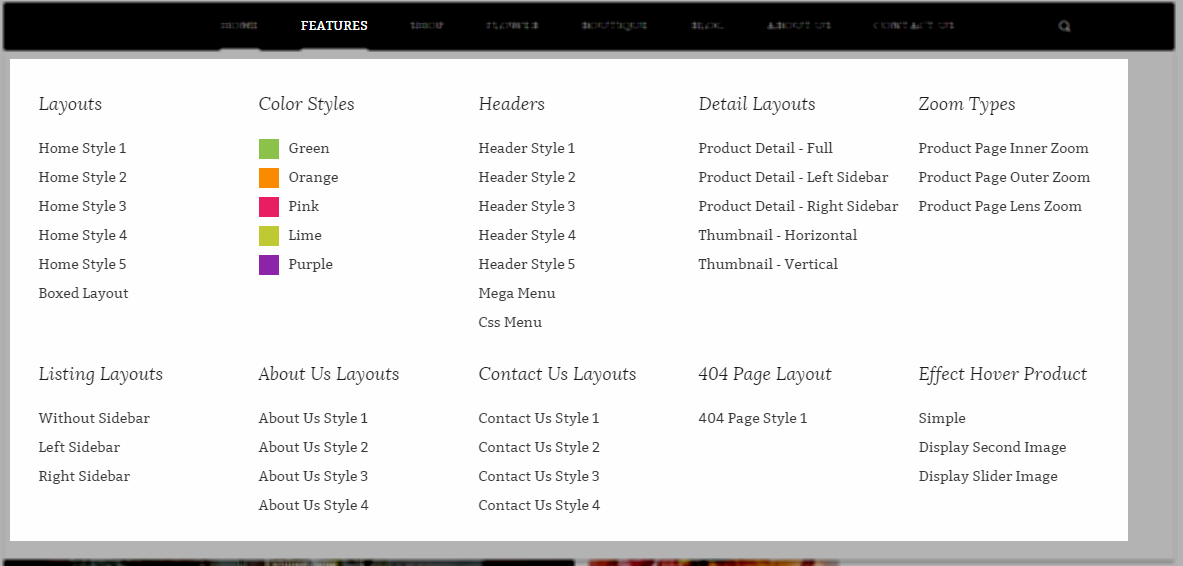
Task: Pick the Purple color swatch
Action: 269,265
